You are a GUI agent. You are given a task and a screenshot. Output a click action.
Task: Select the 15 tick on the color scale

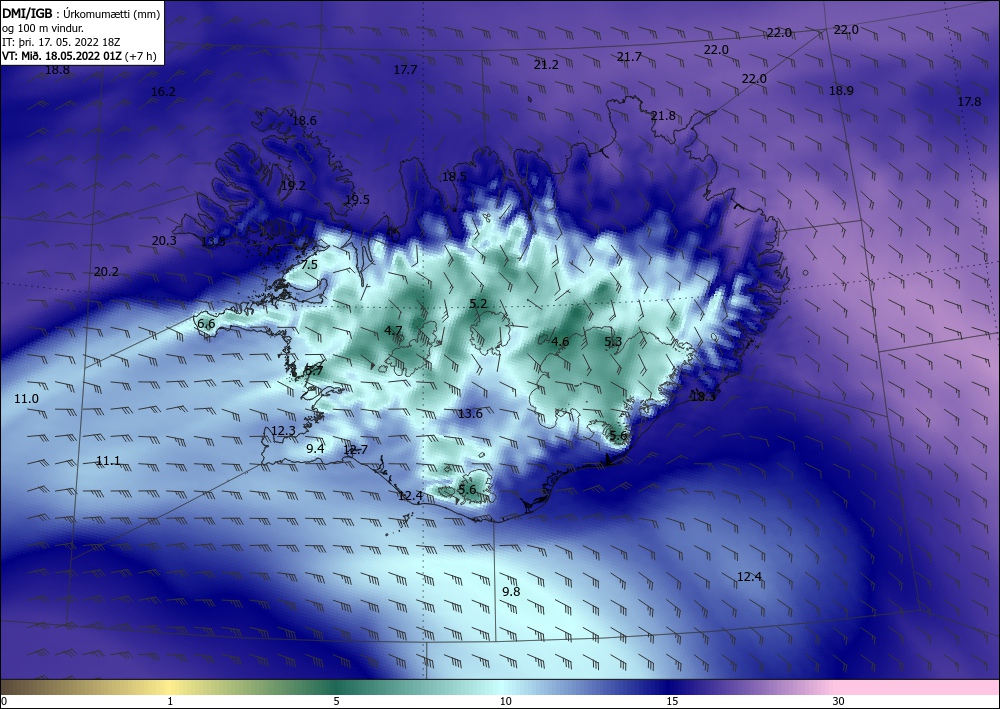pyautogui.click(x=672, y=701)
